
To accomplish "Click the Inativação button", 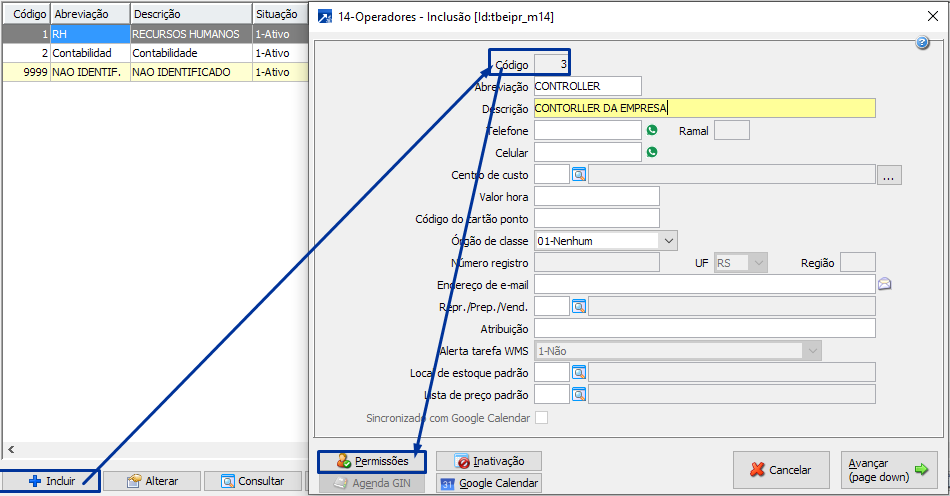I will [489, 461].
